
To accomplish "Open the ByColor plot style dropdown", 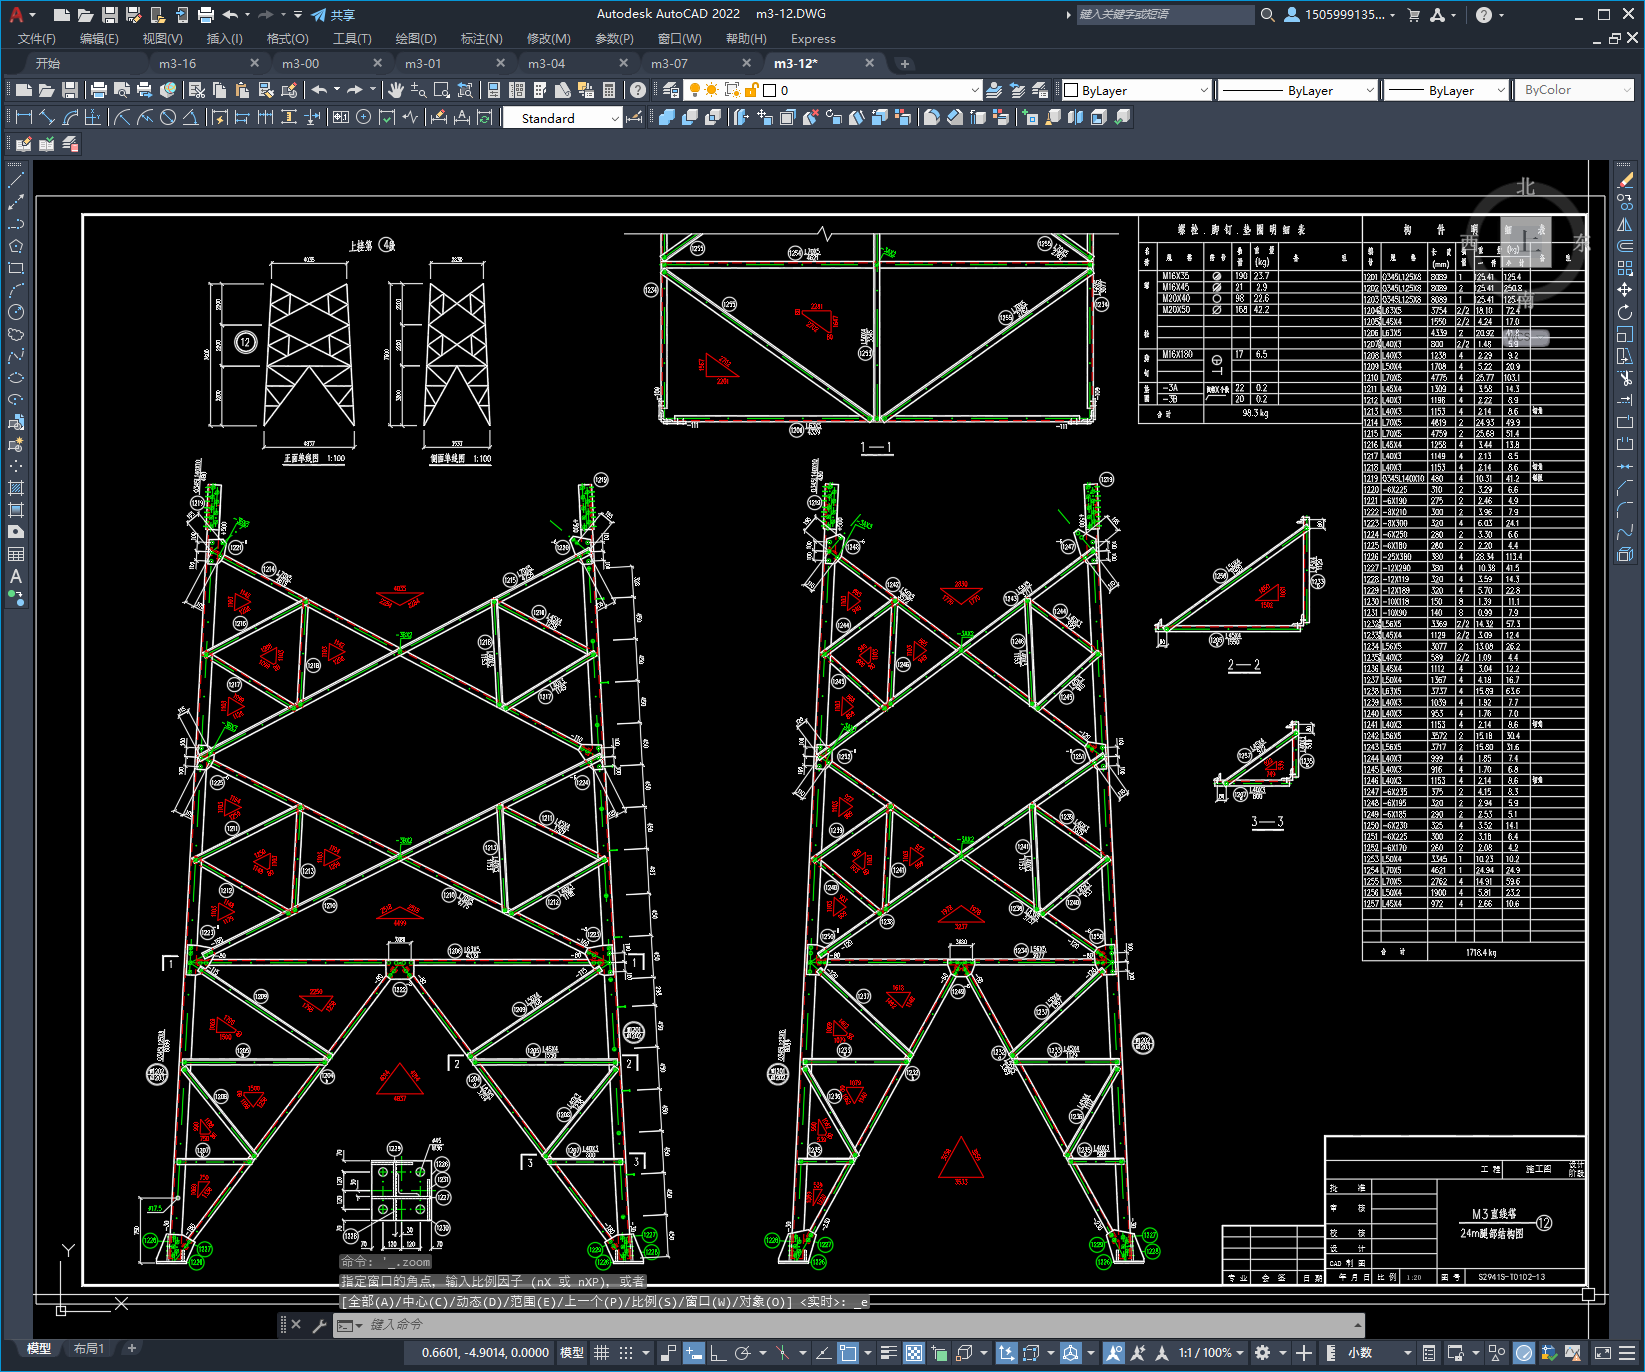I will coord(1574,90).
